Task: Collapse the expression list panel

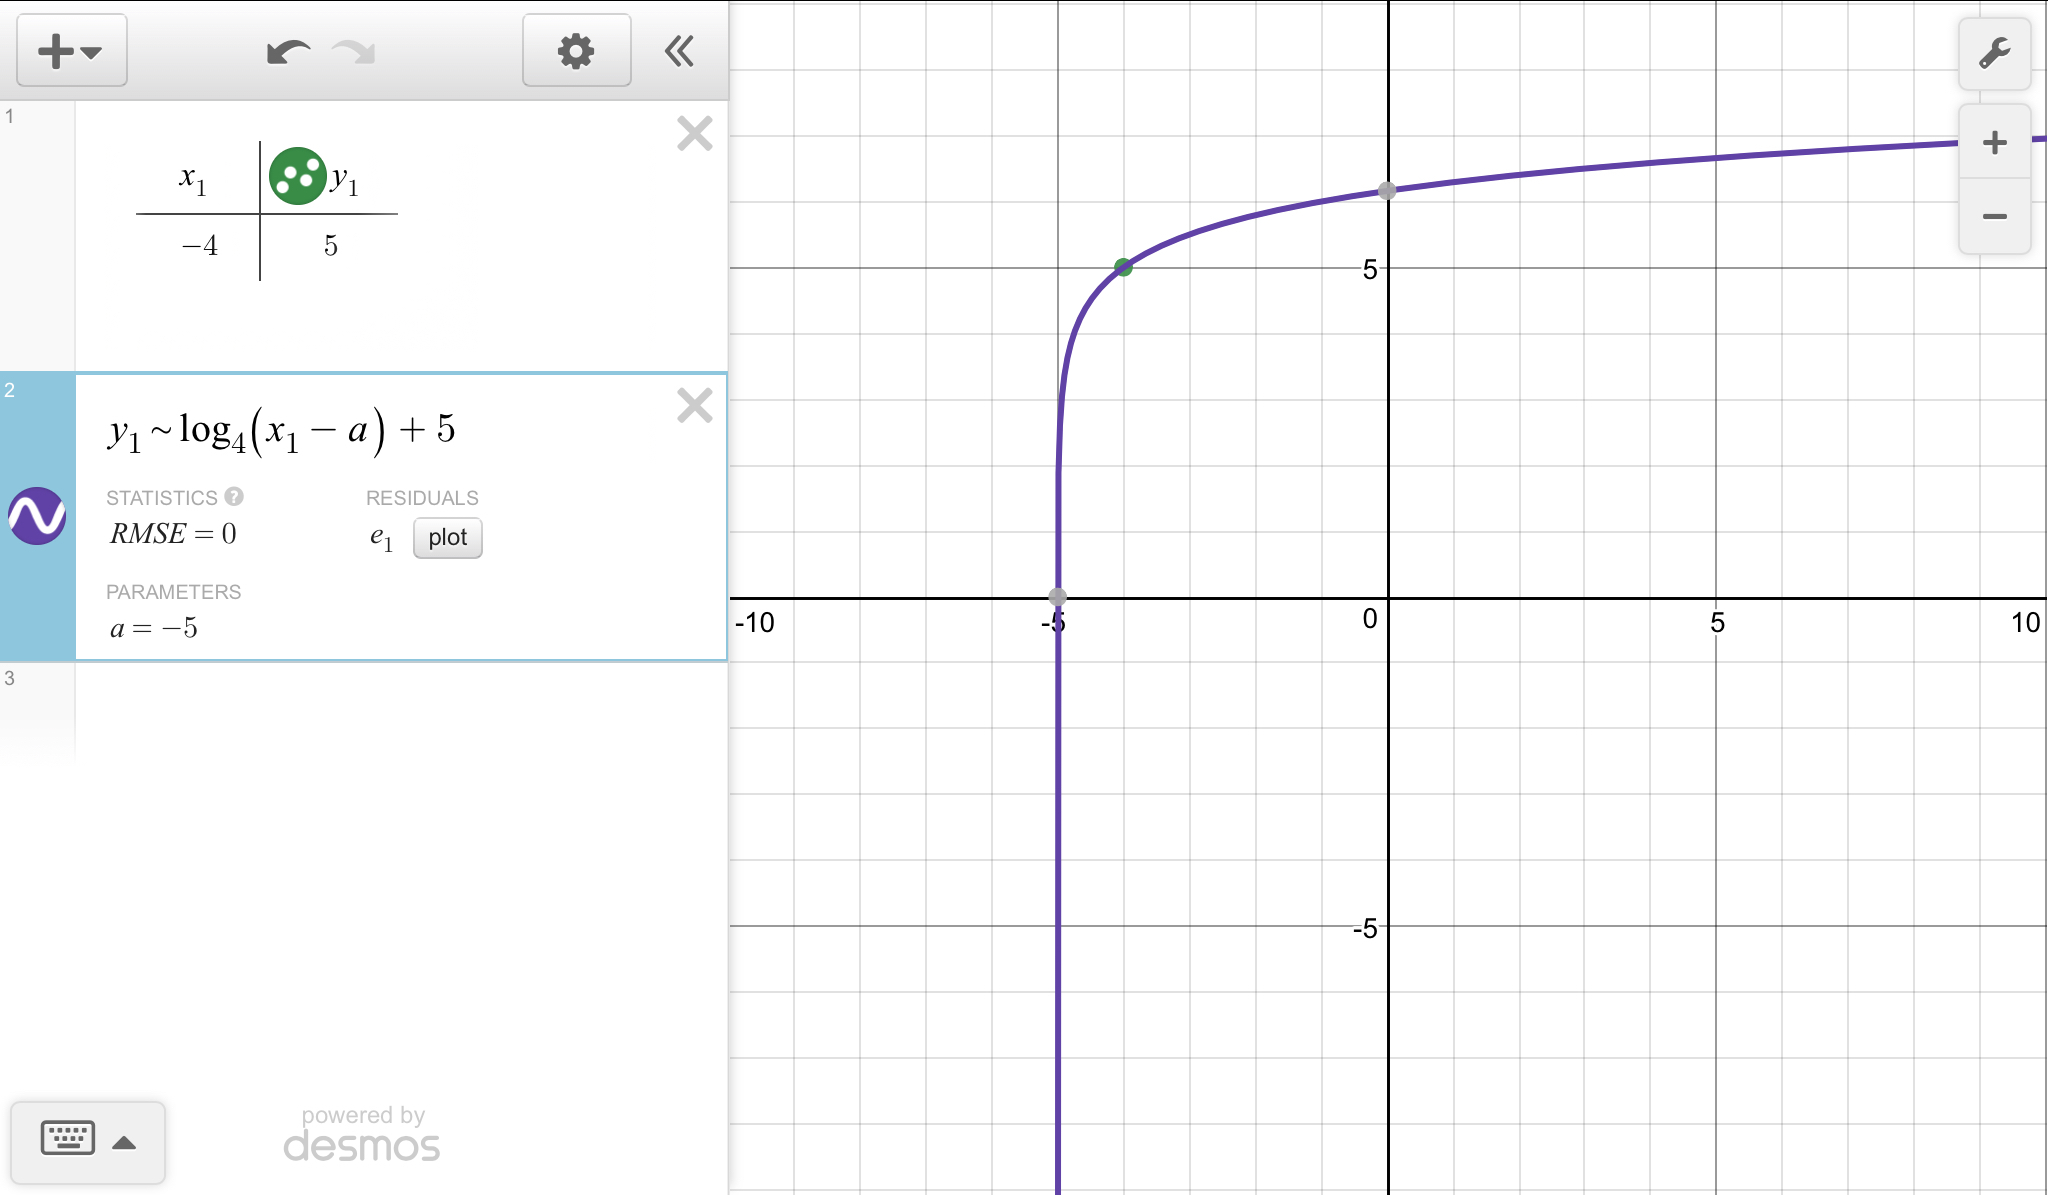Action: click(x=679, y=51)
